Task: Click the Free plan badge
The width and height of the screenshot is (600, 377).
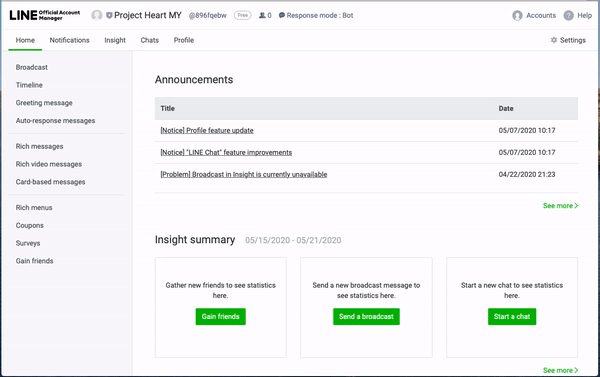Action: tap(243, 15)
